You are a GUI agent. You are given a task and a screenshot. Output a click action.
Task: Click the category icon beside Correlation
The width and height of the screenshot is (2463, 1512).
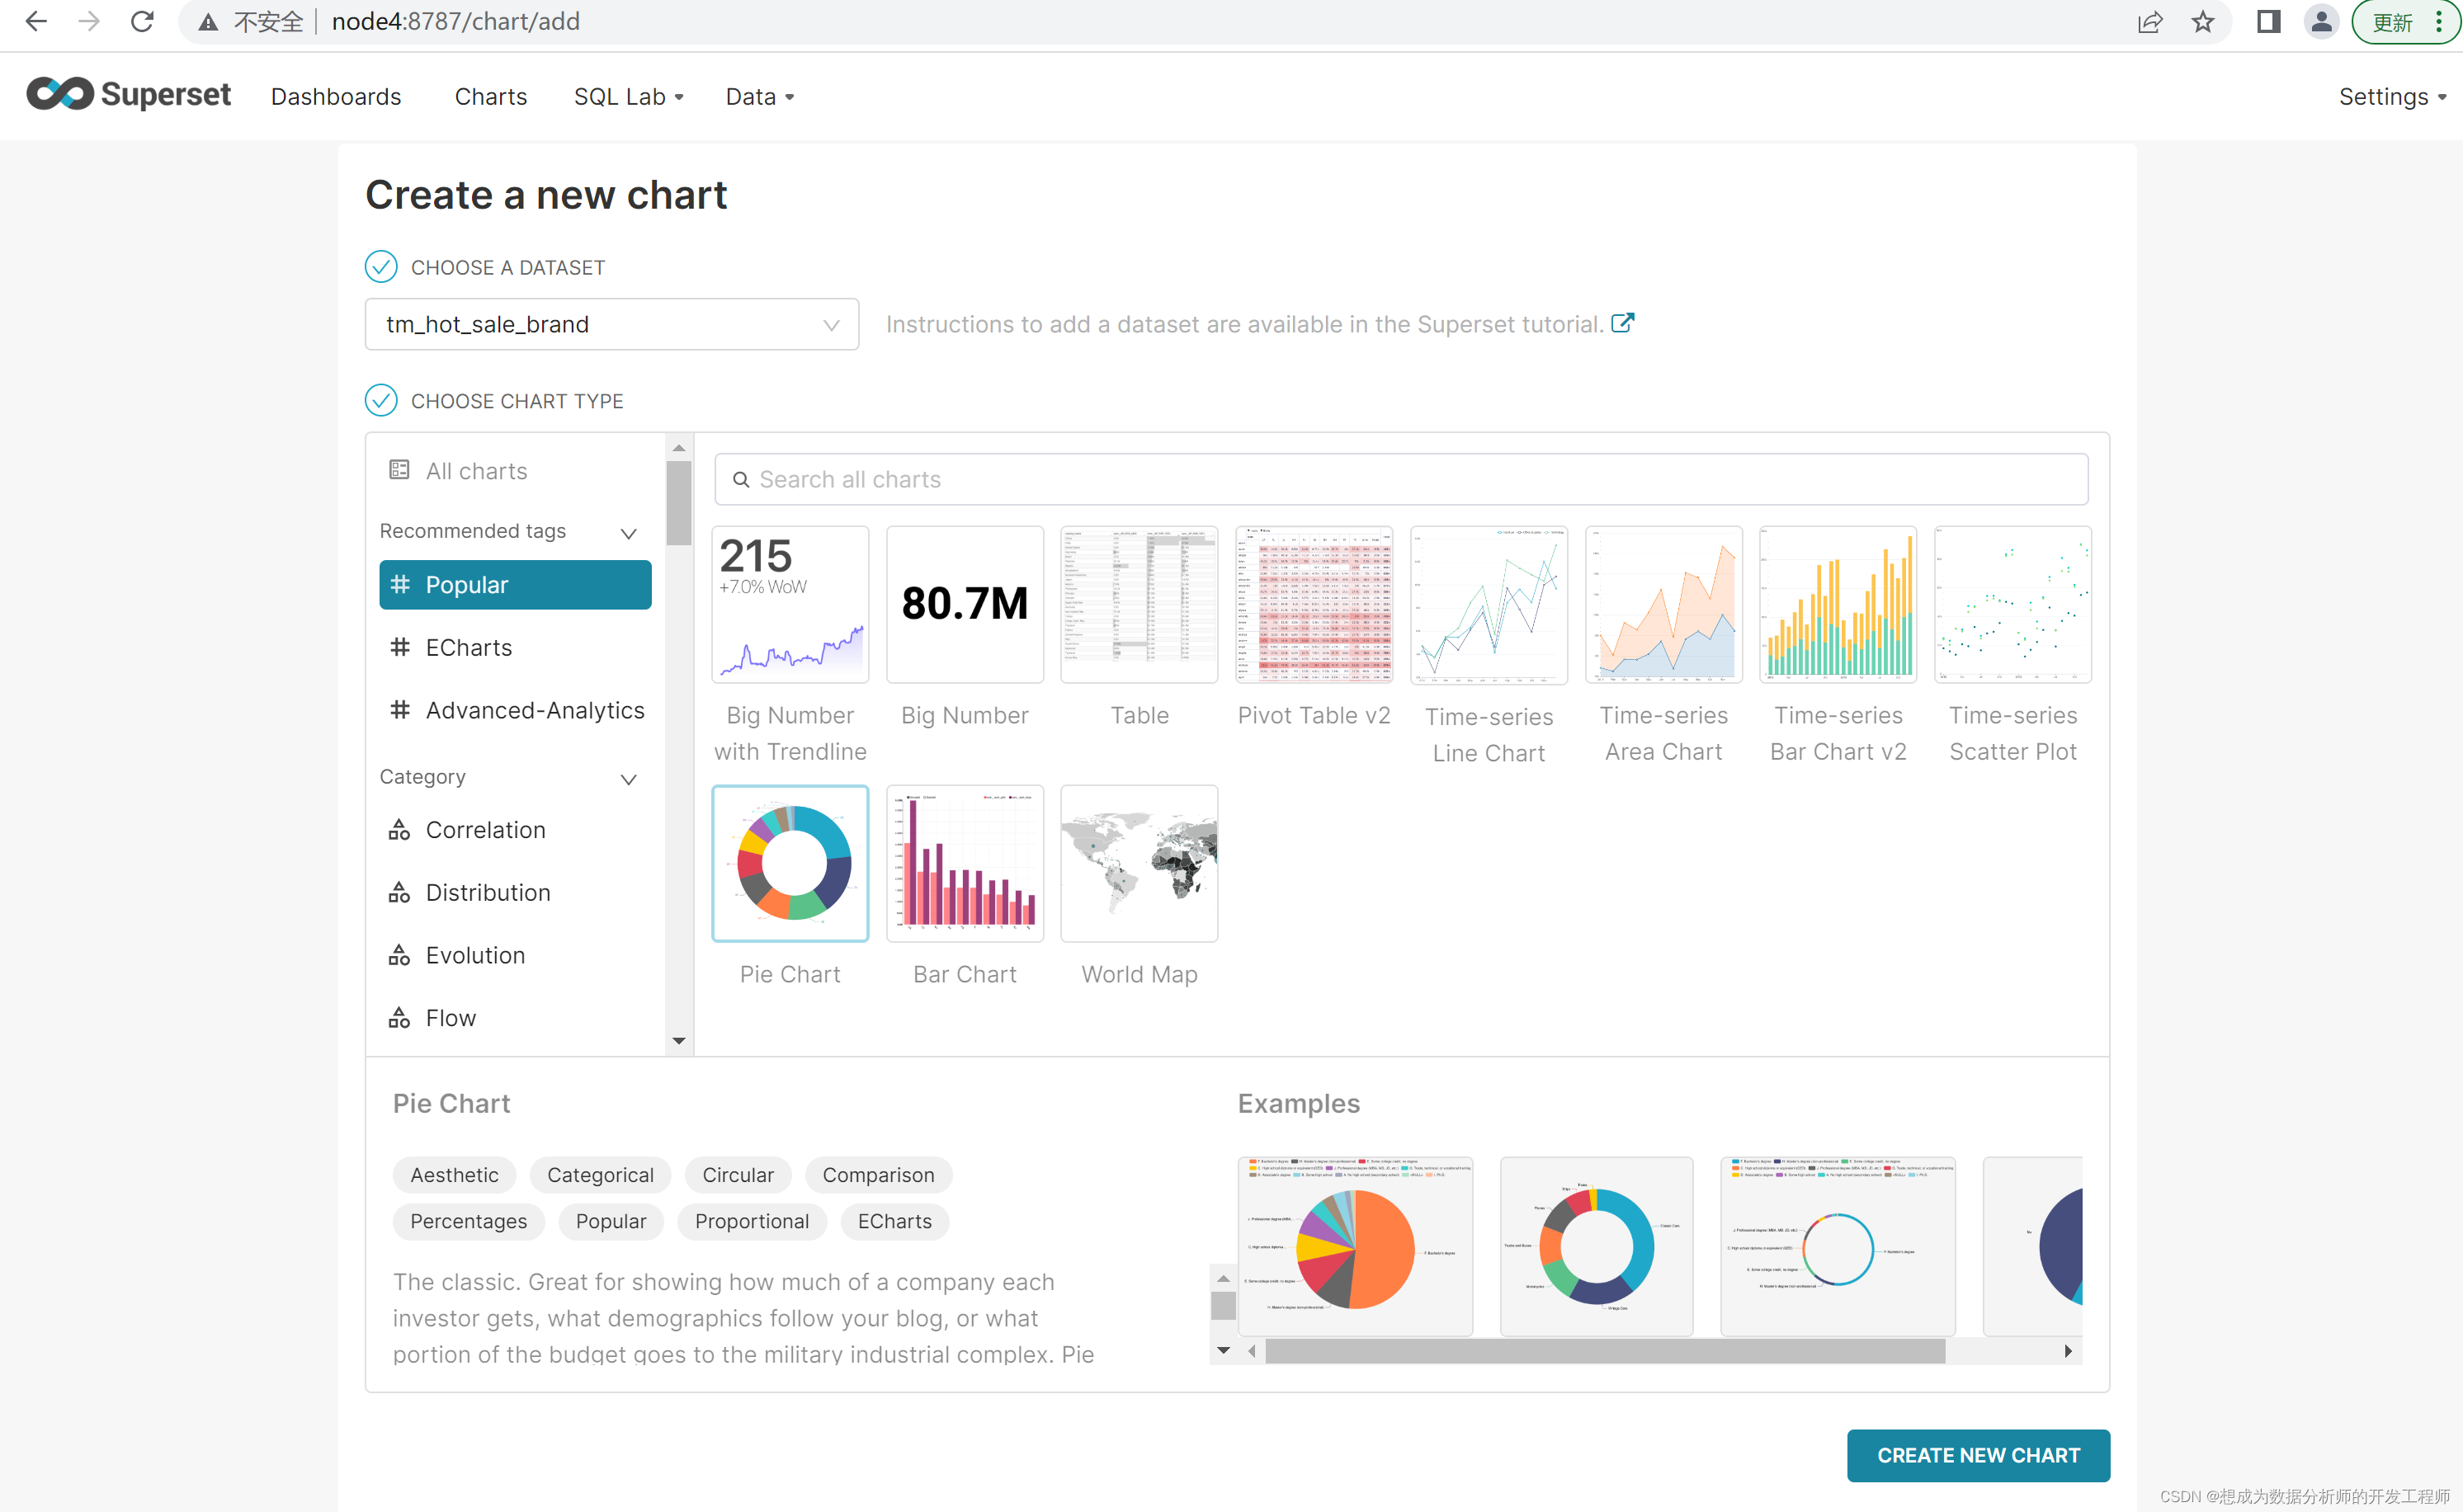coord(399,830)
